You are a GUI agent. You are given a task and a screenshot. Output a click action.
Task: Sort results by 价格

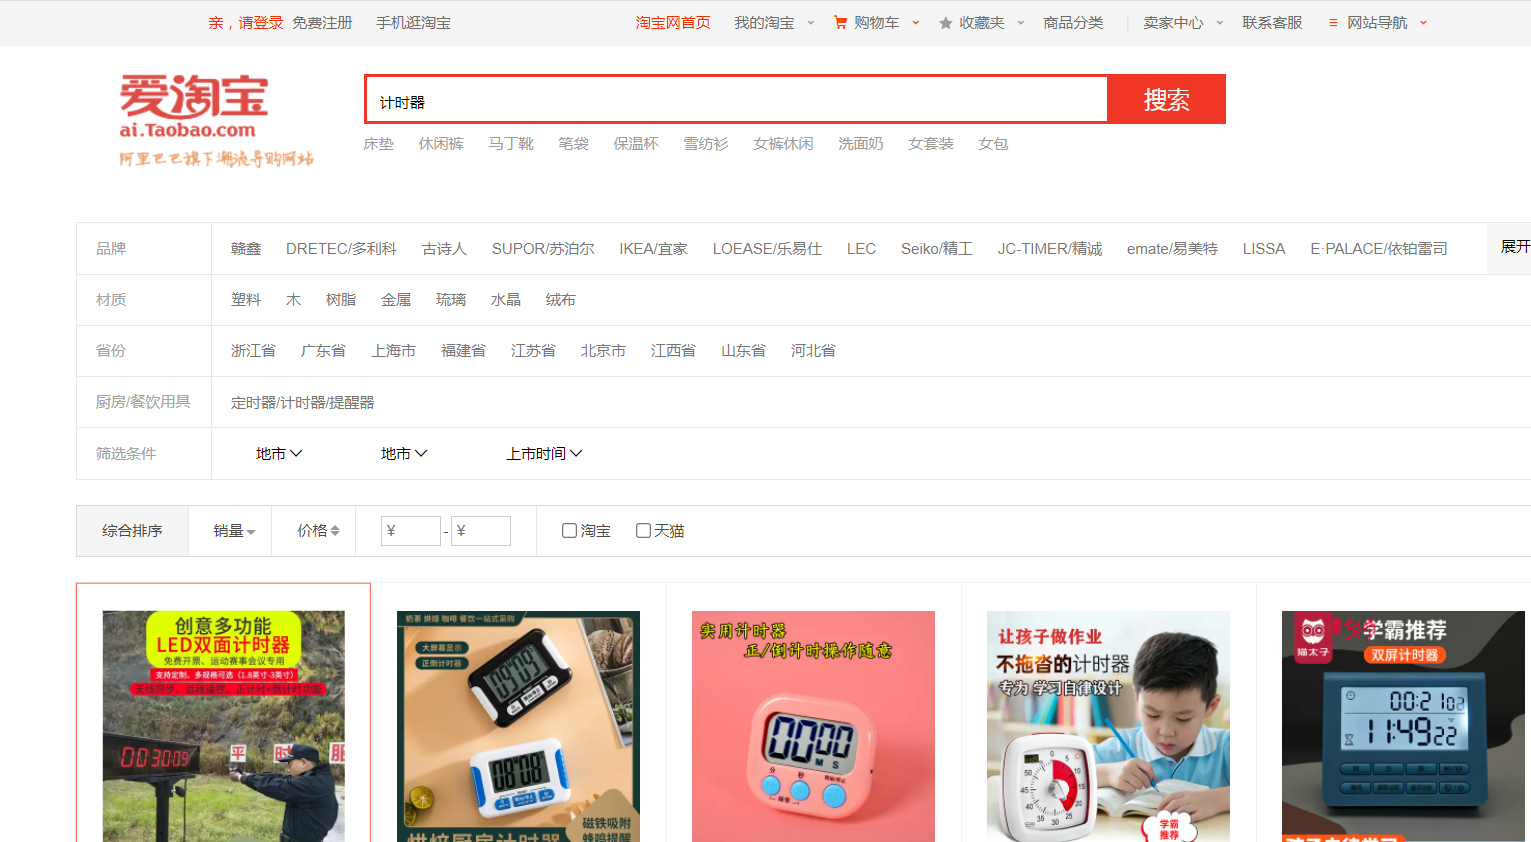[318, 531]
